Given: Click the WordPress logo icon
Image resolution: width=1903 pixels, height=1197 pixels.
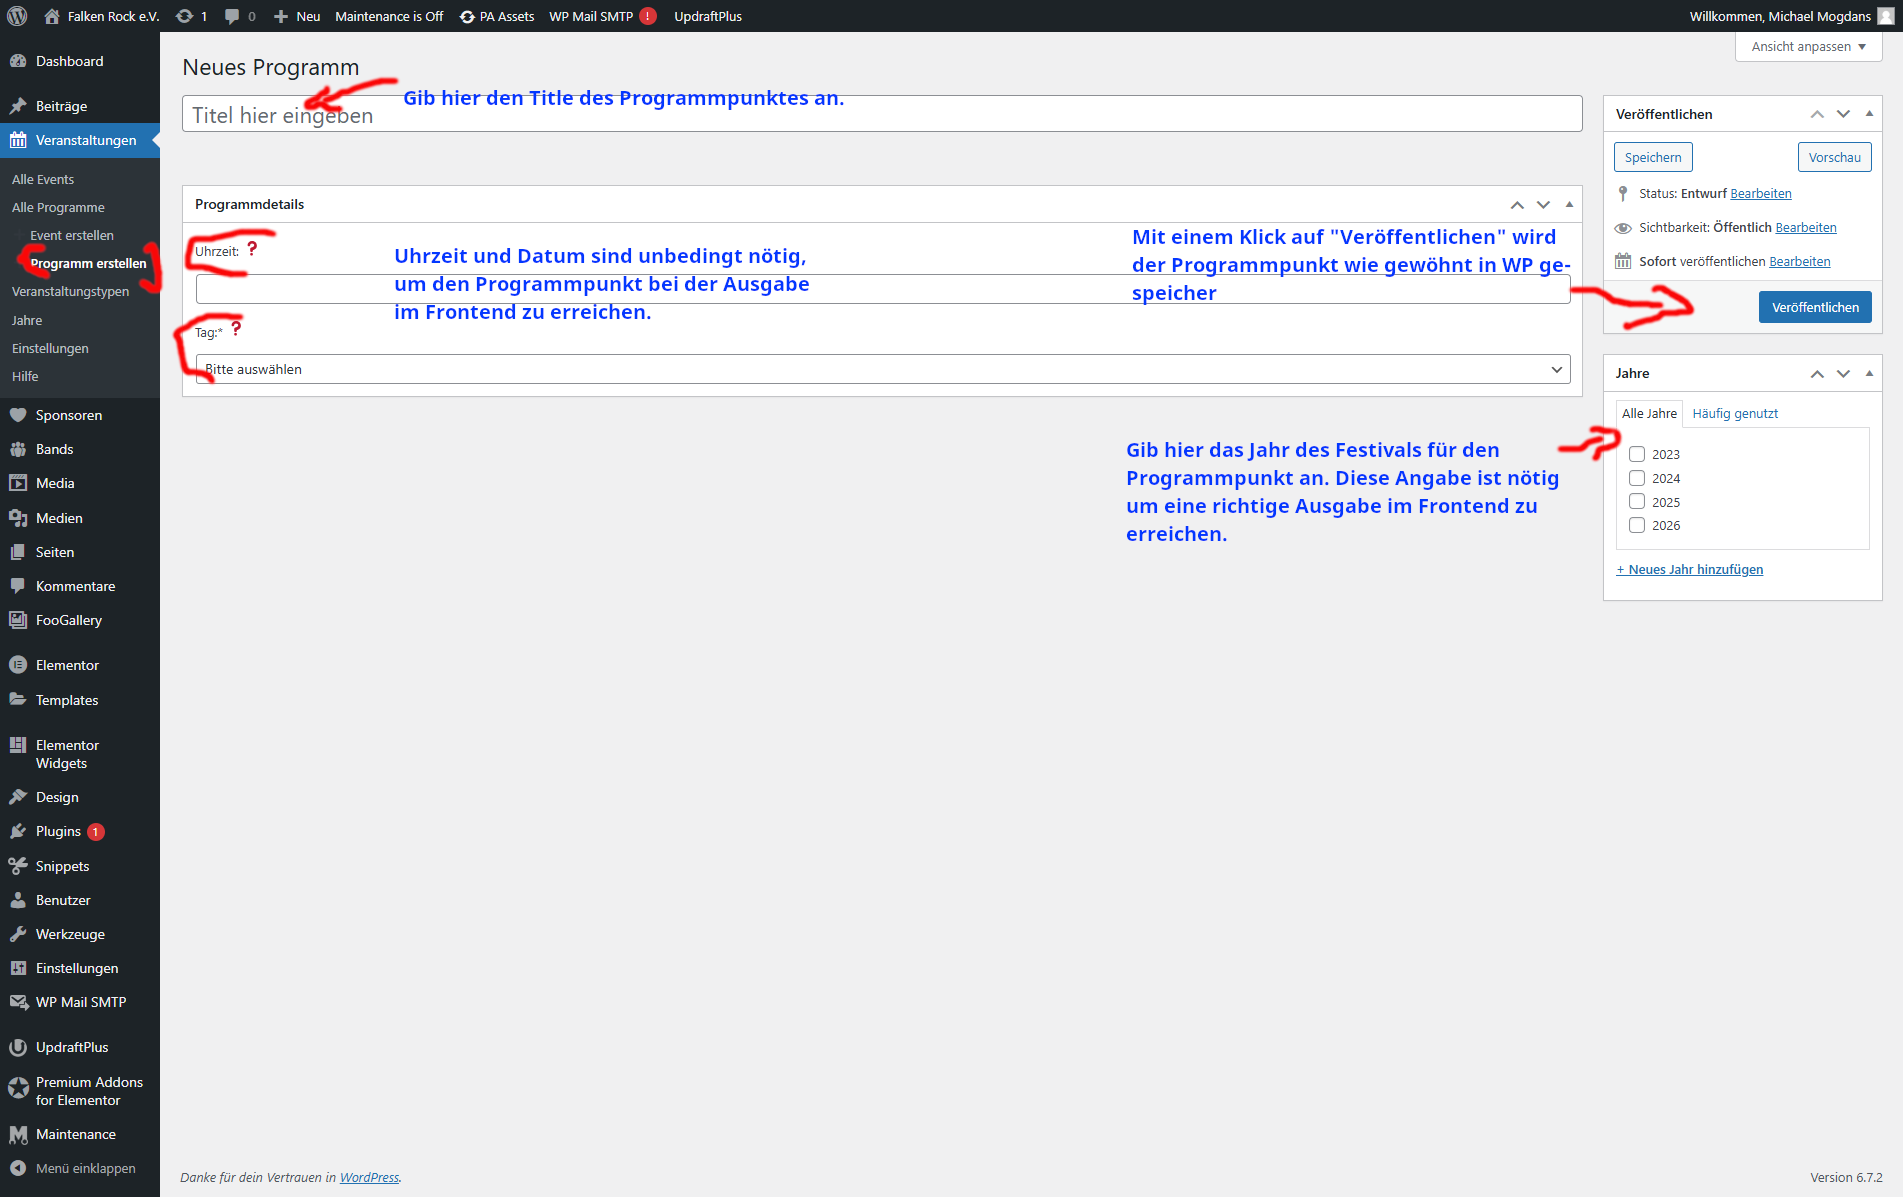Looking at the screenshot, I should [x=17, y=16].
